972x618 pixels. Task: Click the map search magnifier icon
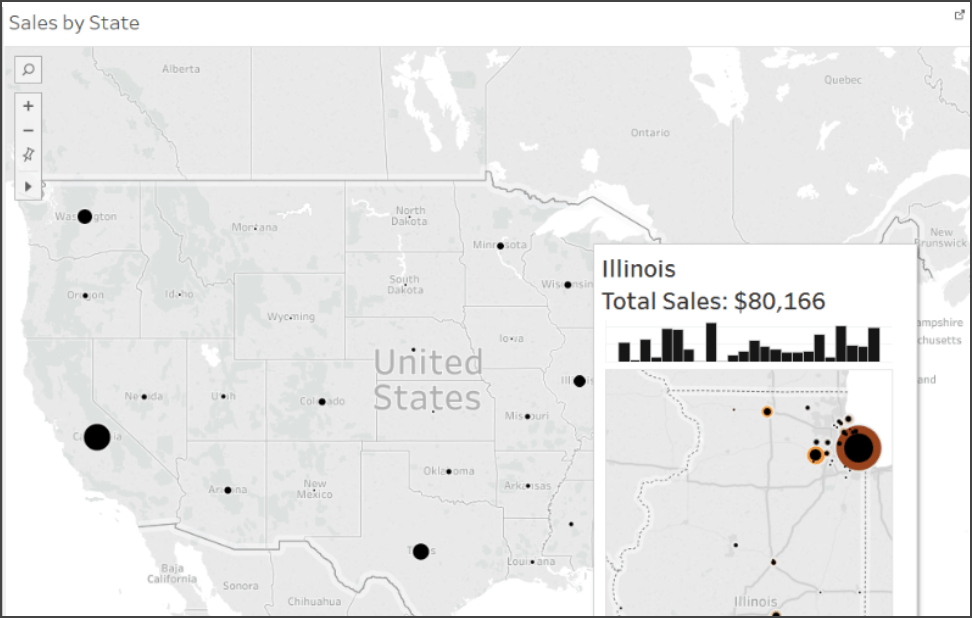28,69
